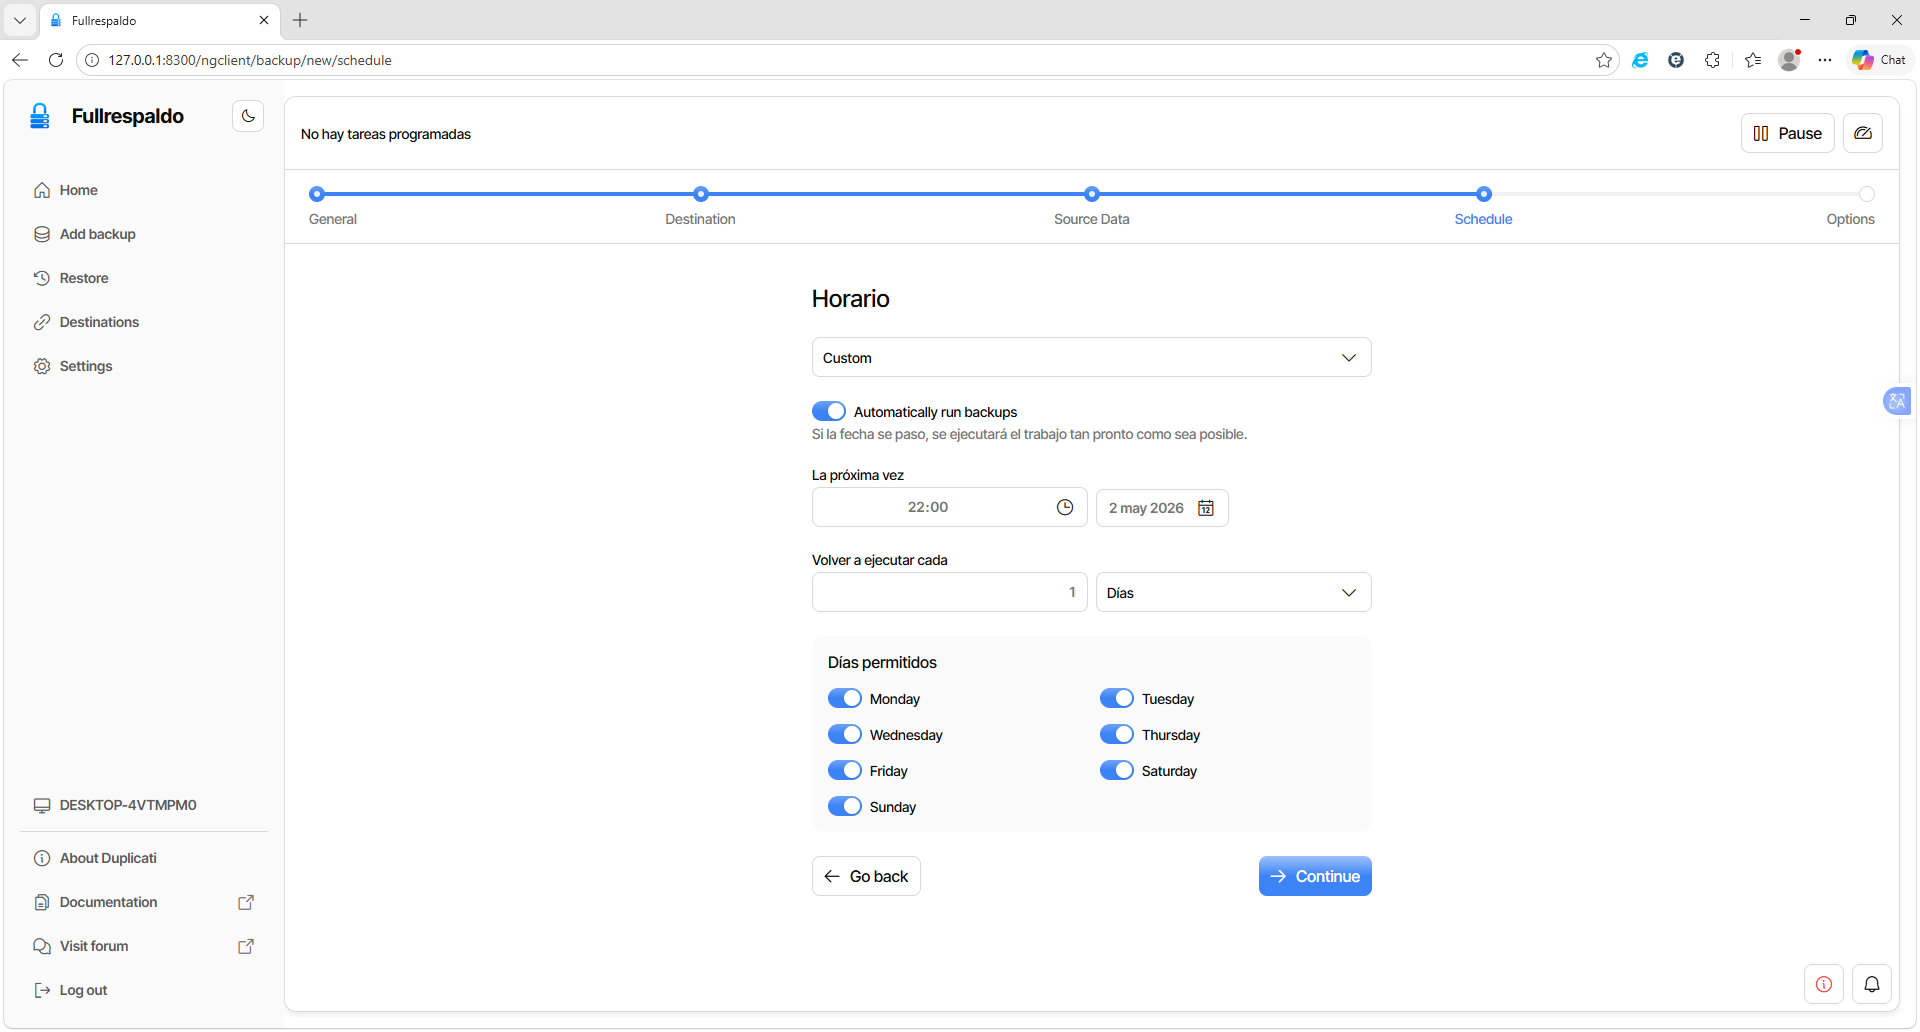Open Copilot Chat in browser toolbar
Screen dimensions: 1920x1032
tap(1879, 60)
